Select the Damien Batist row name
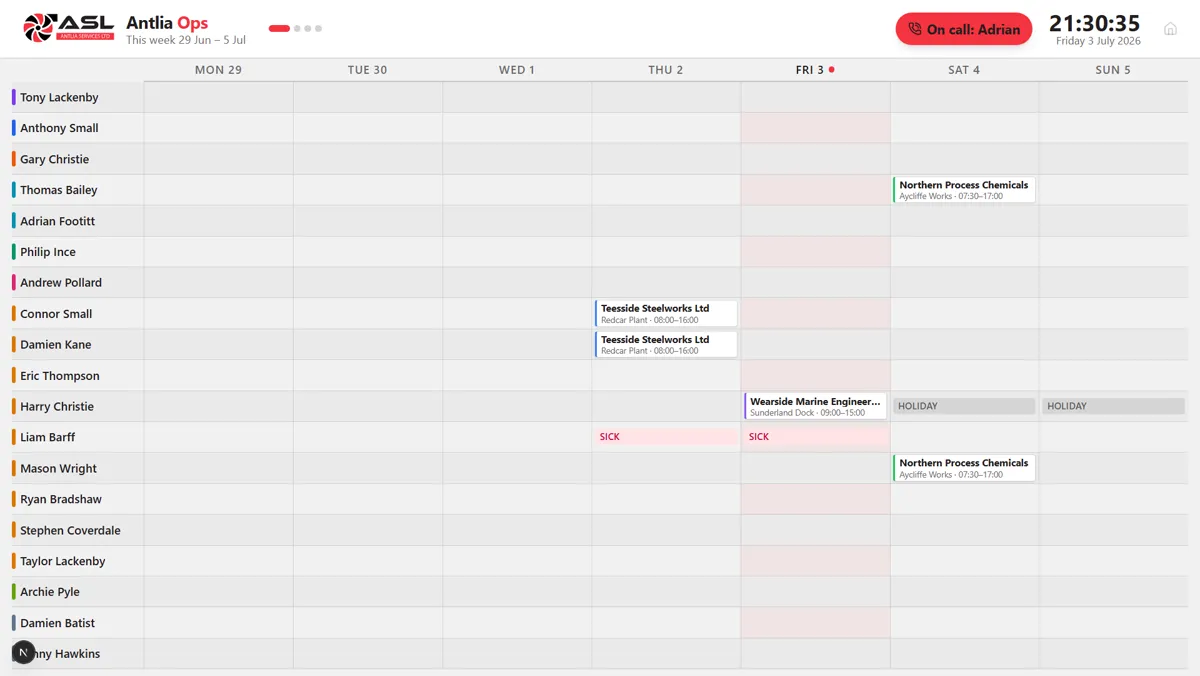Screen dimensions: 1200x676 click(58, 622)
